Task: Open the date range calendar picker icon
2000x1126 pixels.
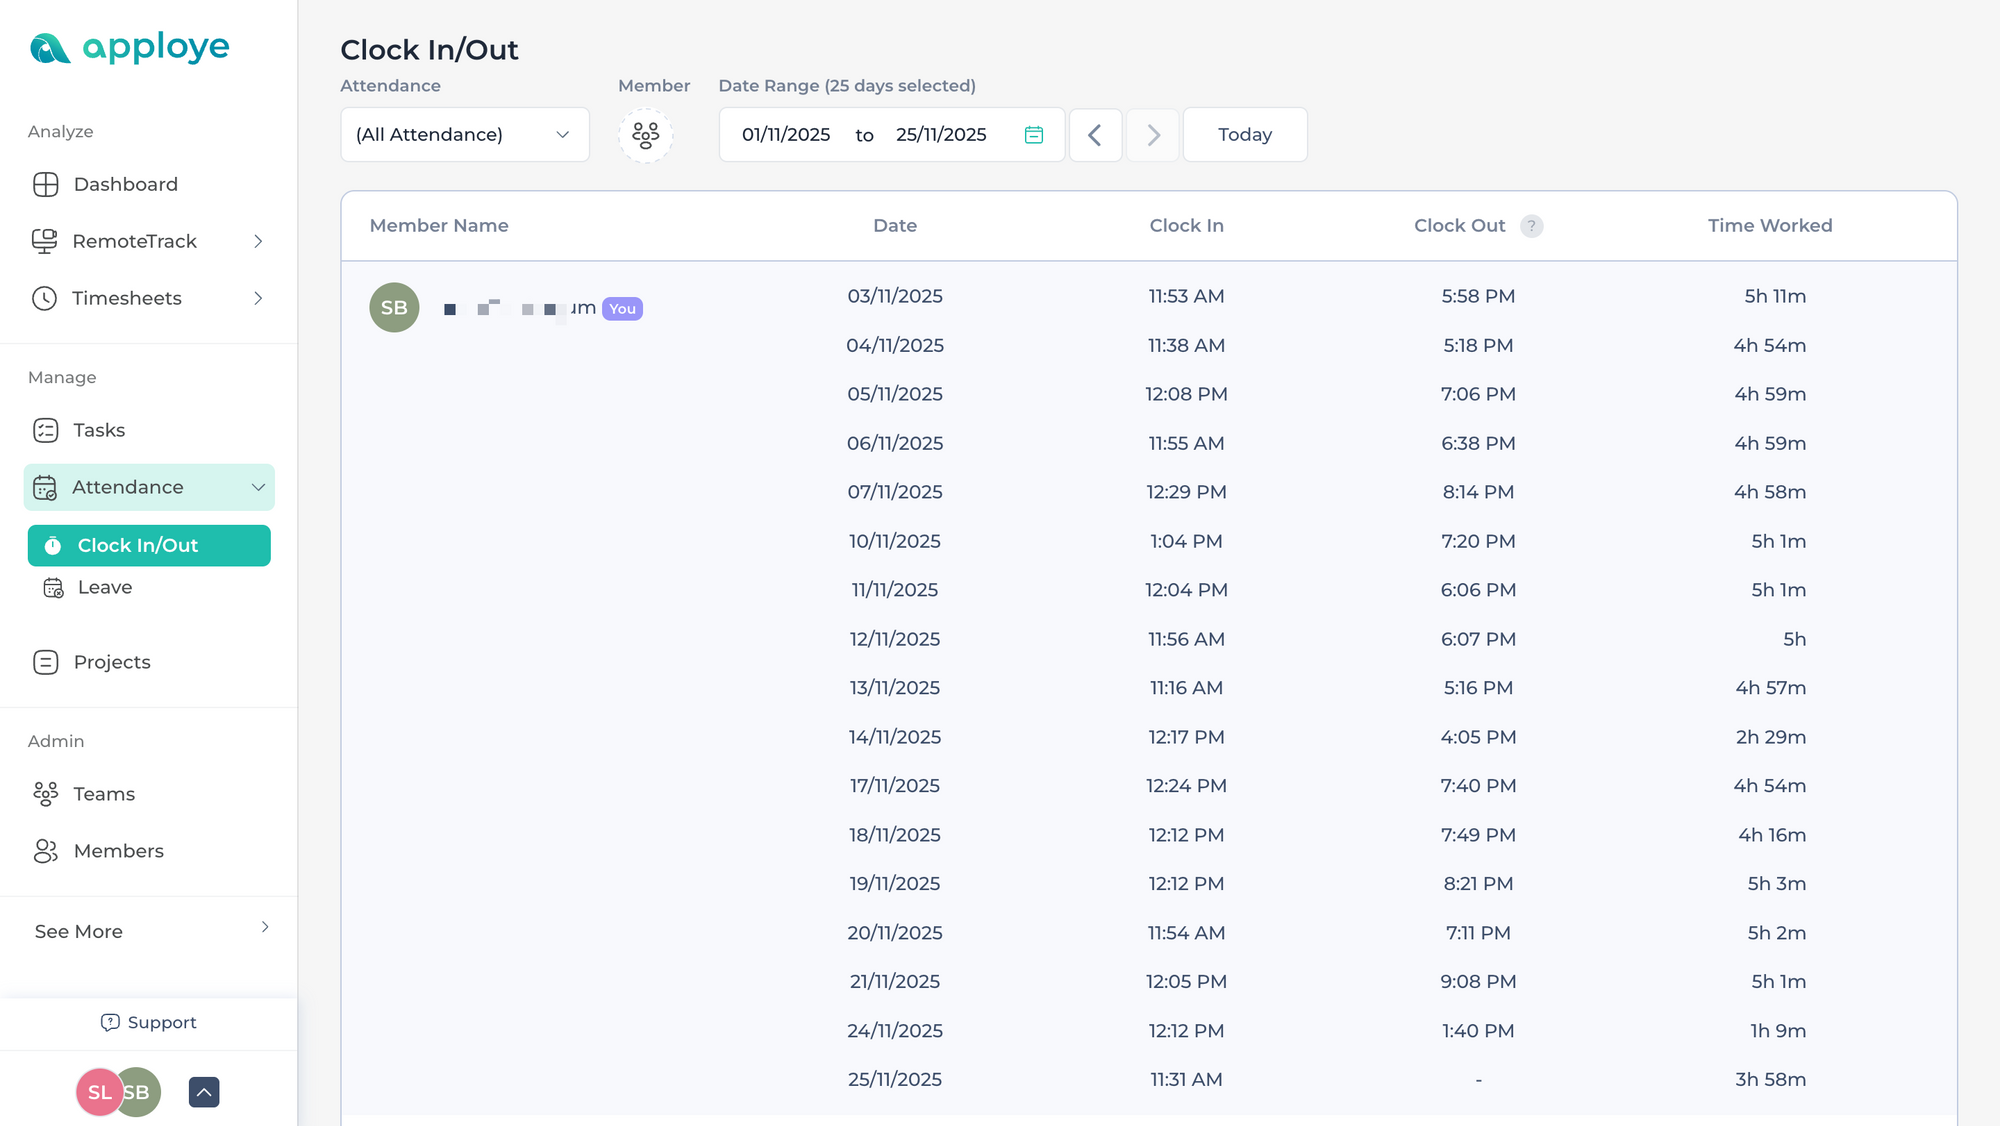Action: point(1034,134)
